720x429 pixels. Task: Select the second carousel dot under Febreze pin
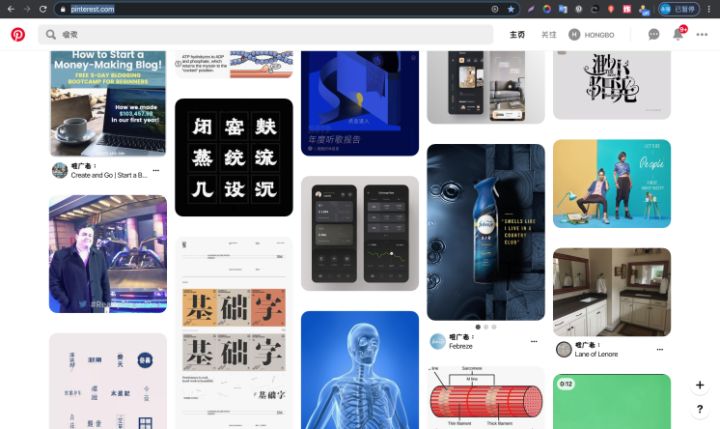click(x=486, y=327)
